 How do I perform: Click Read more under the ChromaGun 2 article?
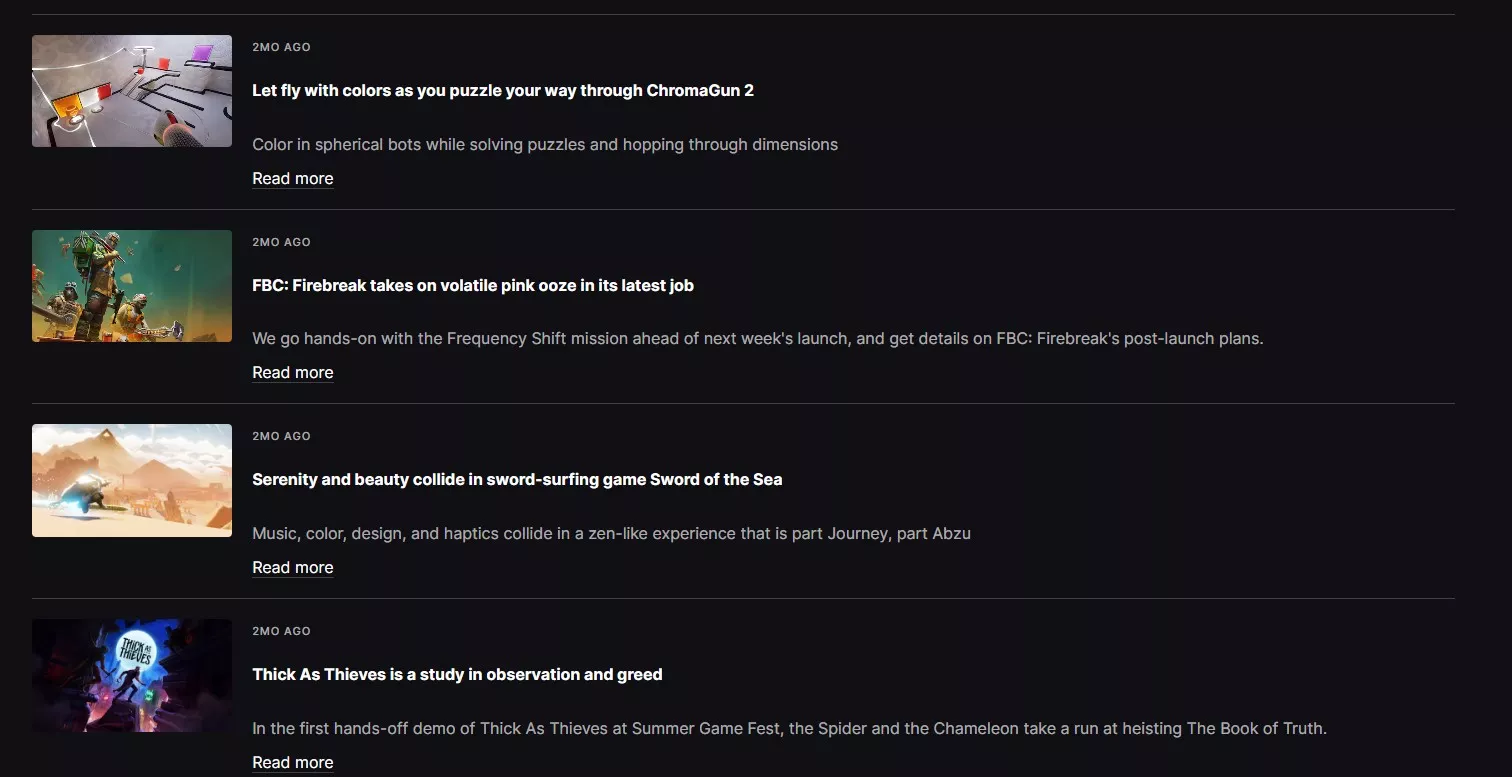[292, 178]
